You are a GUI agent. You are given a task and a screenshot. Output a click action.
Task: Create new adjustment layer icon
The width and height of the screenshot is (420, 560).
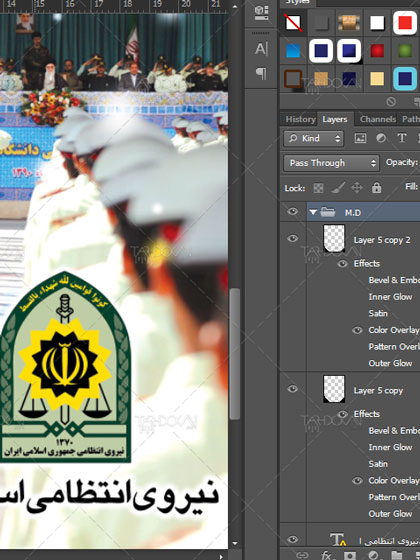[374, 555]
